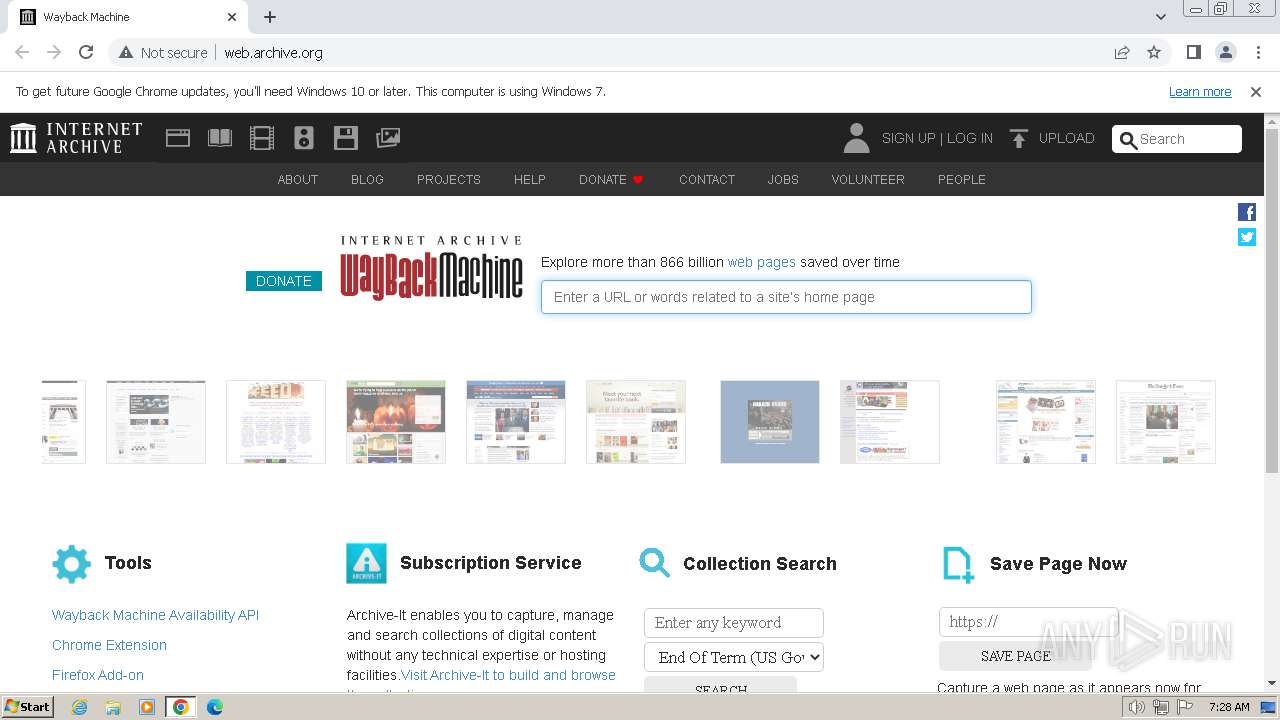Open the Video film strip icon
This screenshot has width=1280, height=720.
pyautogui.click(x=262, y=138)
